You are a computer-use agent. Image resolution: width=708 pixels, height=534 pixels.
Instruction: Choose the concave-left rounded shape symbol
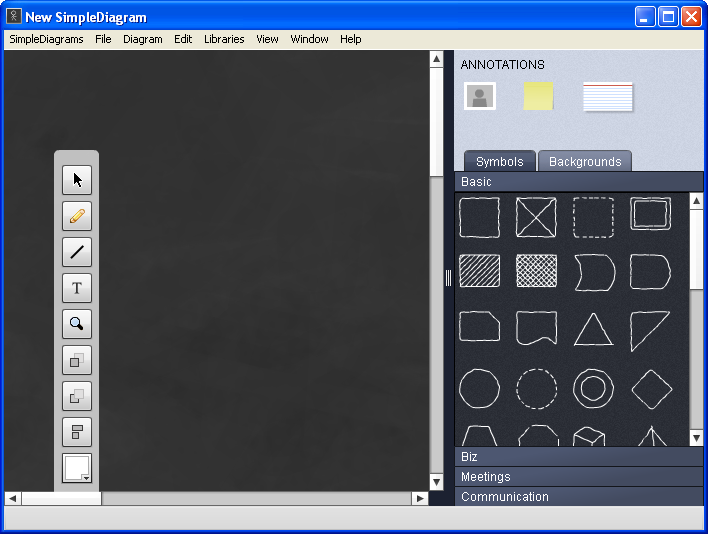[x=595, y=273]
